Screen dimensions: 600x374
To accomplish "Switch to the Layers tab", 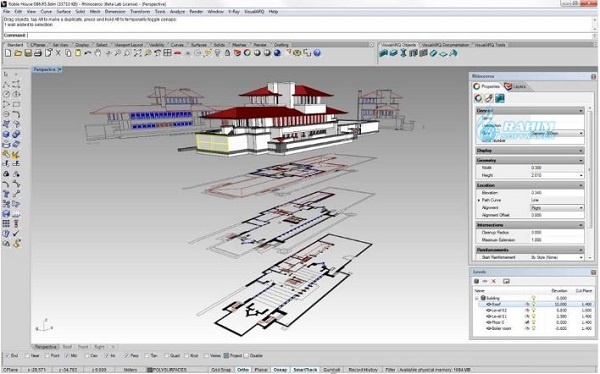I will pyautogui.click(x=515, y=87).
